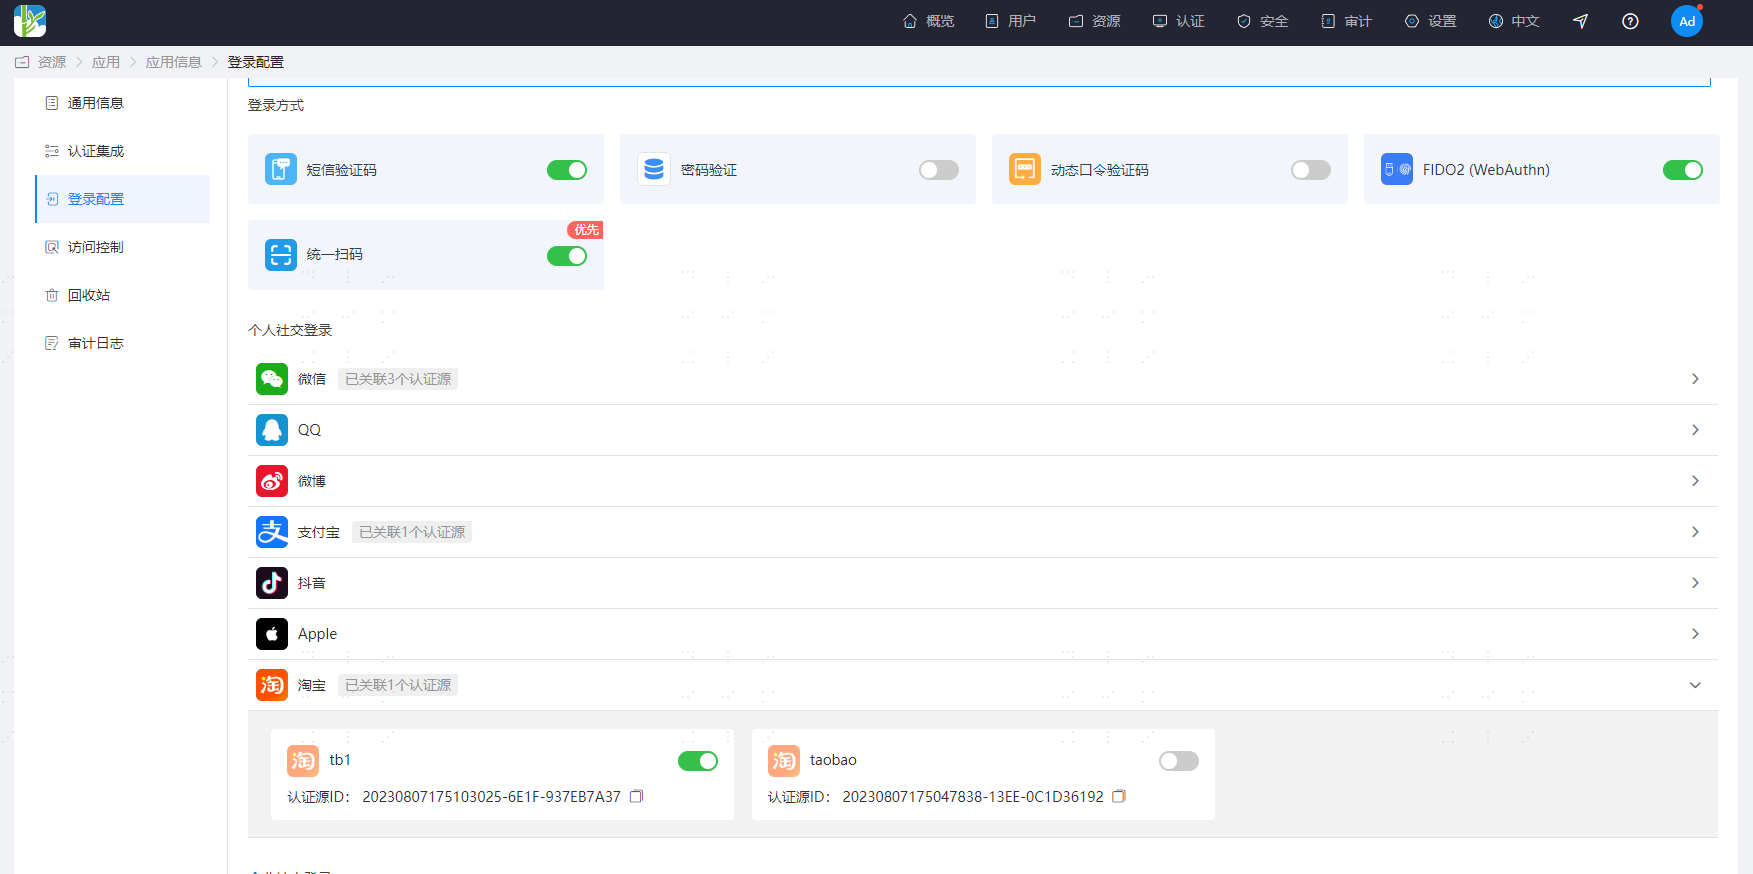Open the Ad user avatar menu

tap(1686, 21)
